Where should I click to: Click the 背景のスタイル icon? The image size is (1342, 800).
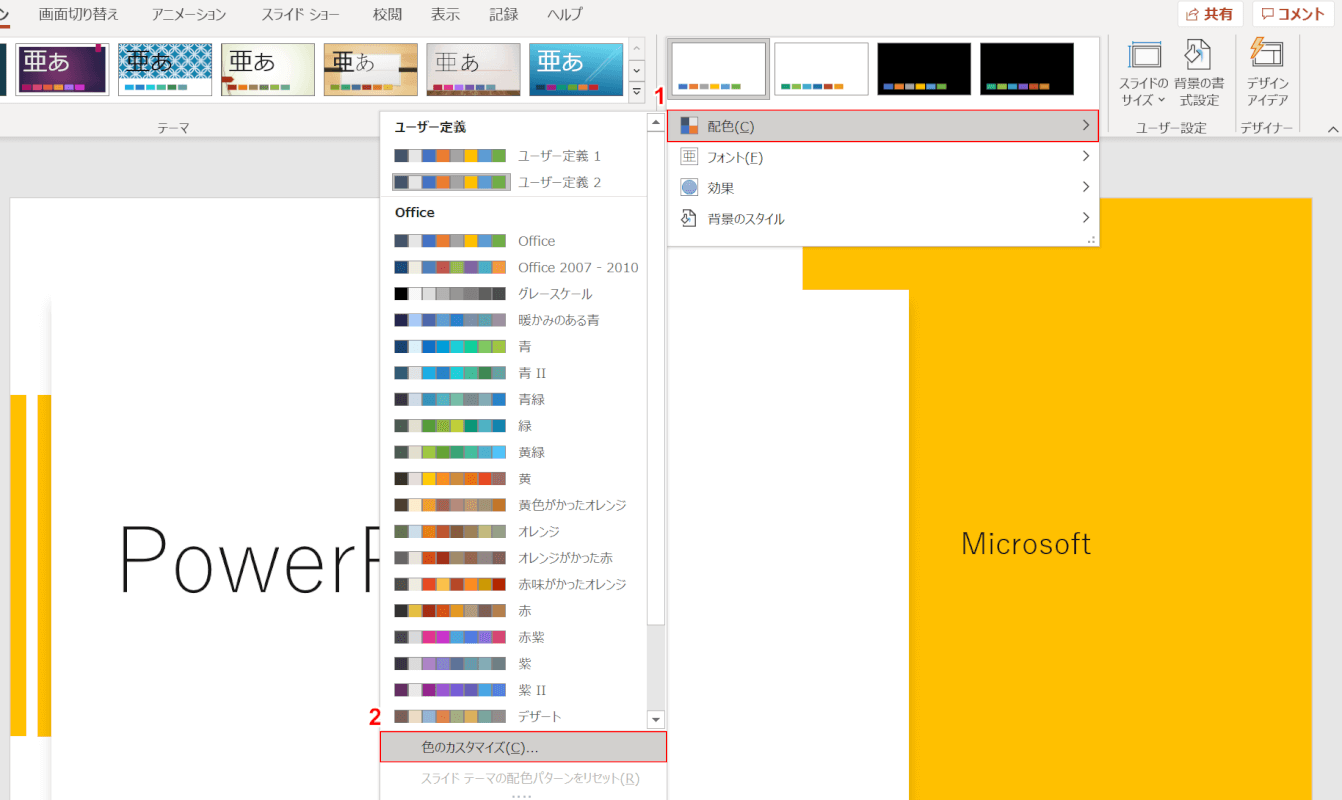coord(689,218)
